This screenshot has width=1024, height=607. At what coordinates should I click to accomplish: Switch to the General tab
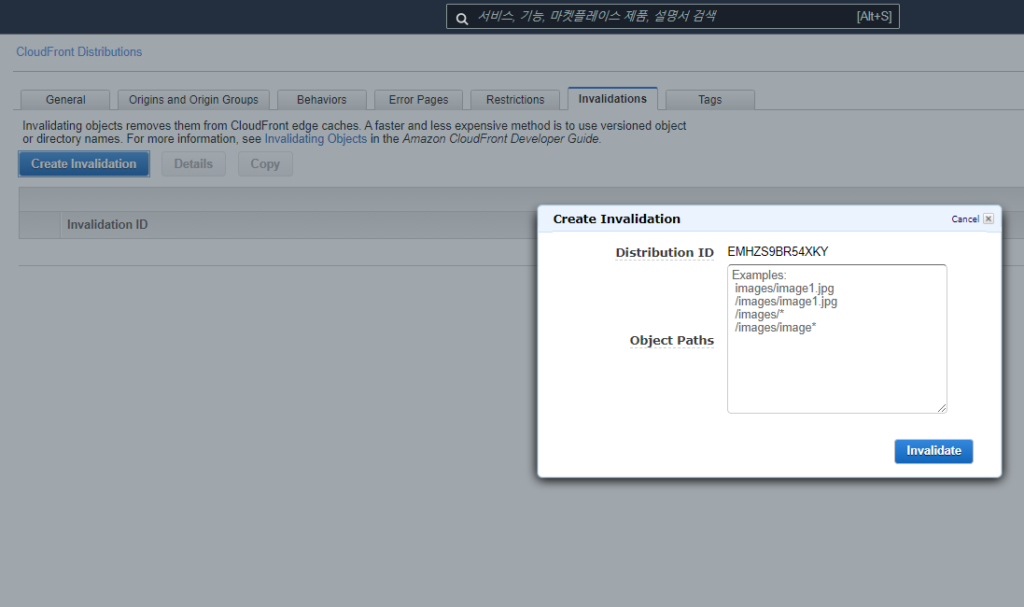(x=65, y=100)
